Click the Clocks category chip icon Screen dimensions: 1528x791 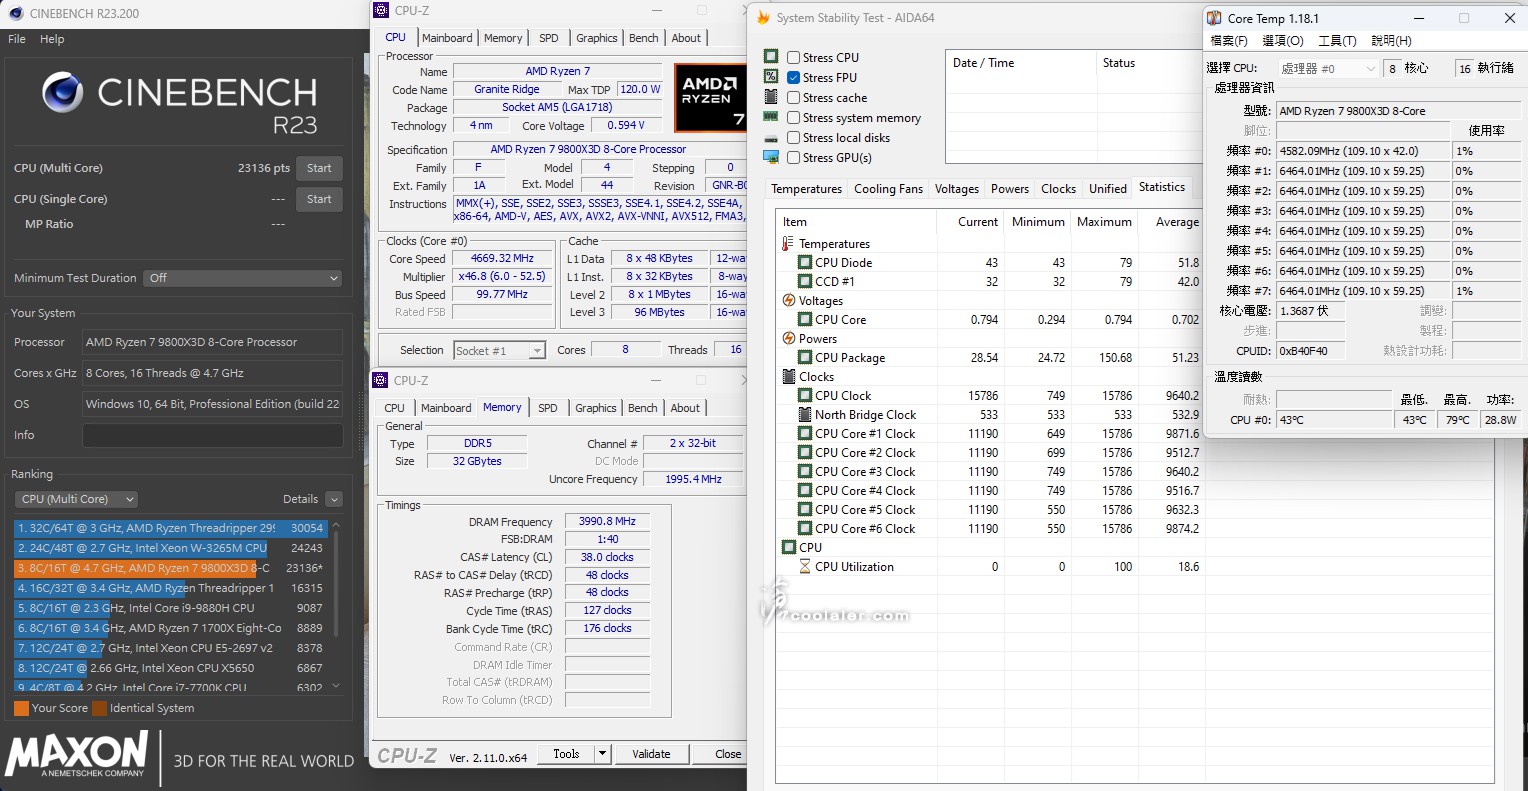(788, 376)
